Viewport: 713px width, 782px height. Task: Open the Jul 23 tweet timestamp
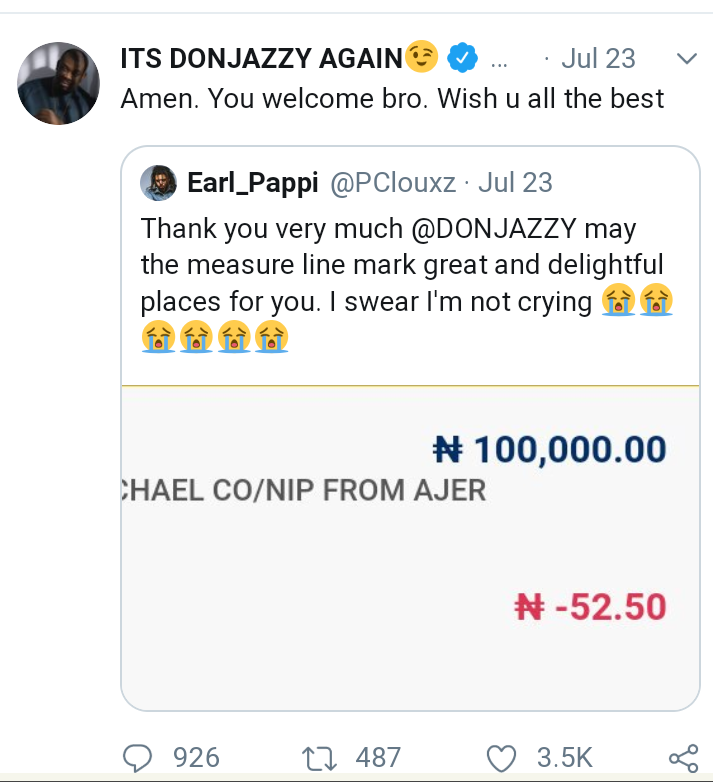click(597, 59)
